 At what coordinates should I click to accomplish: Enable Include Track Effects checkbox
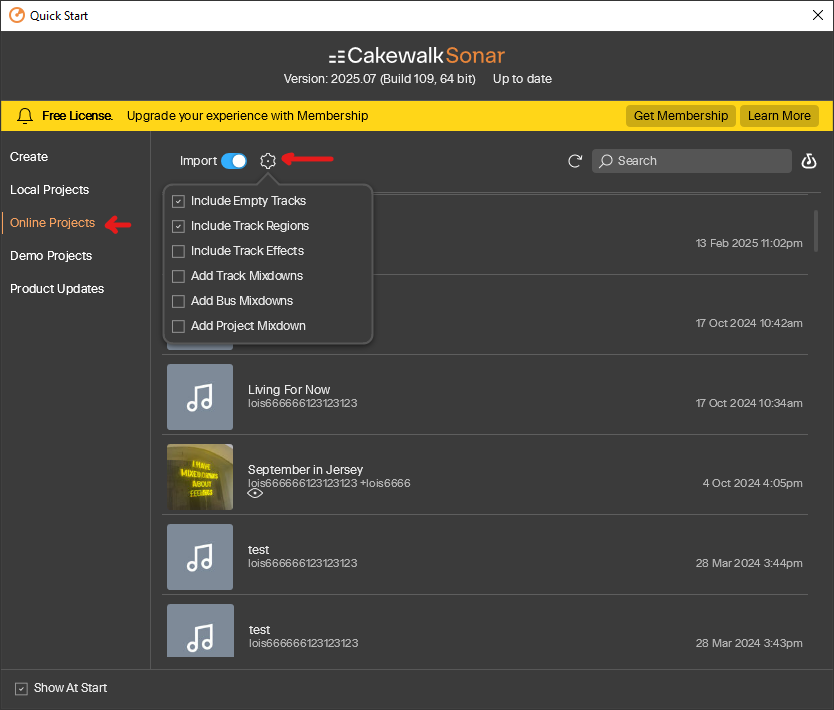pyautogui.click(x=179, y=251)
